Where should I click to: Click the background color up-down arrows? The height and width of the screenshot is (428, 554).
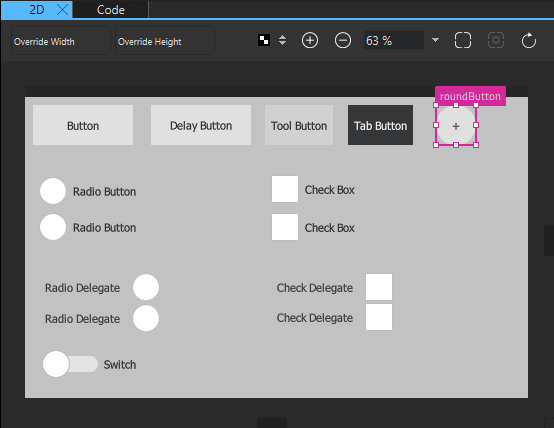tap(282, 40)
